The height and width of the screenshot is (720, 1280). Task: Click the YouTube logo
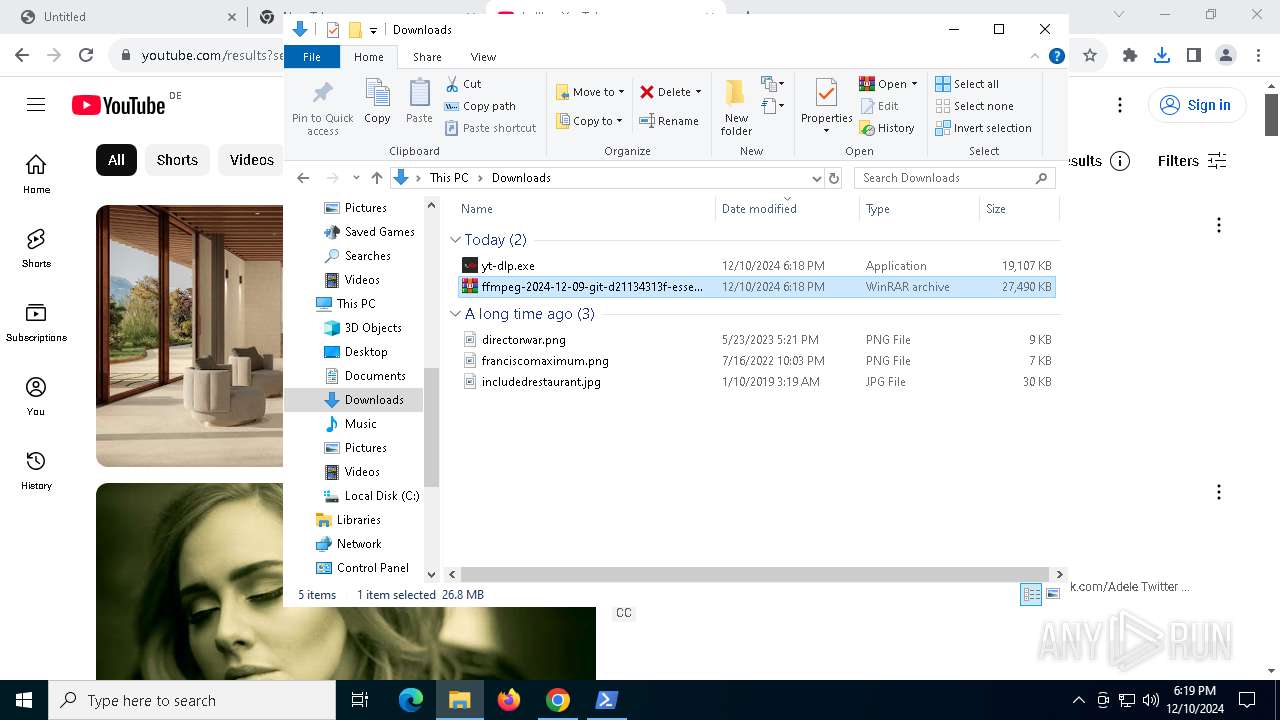(118, 105)
